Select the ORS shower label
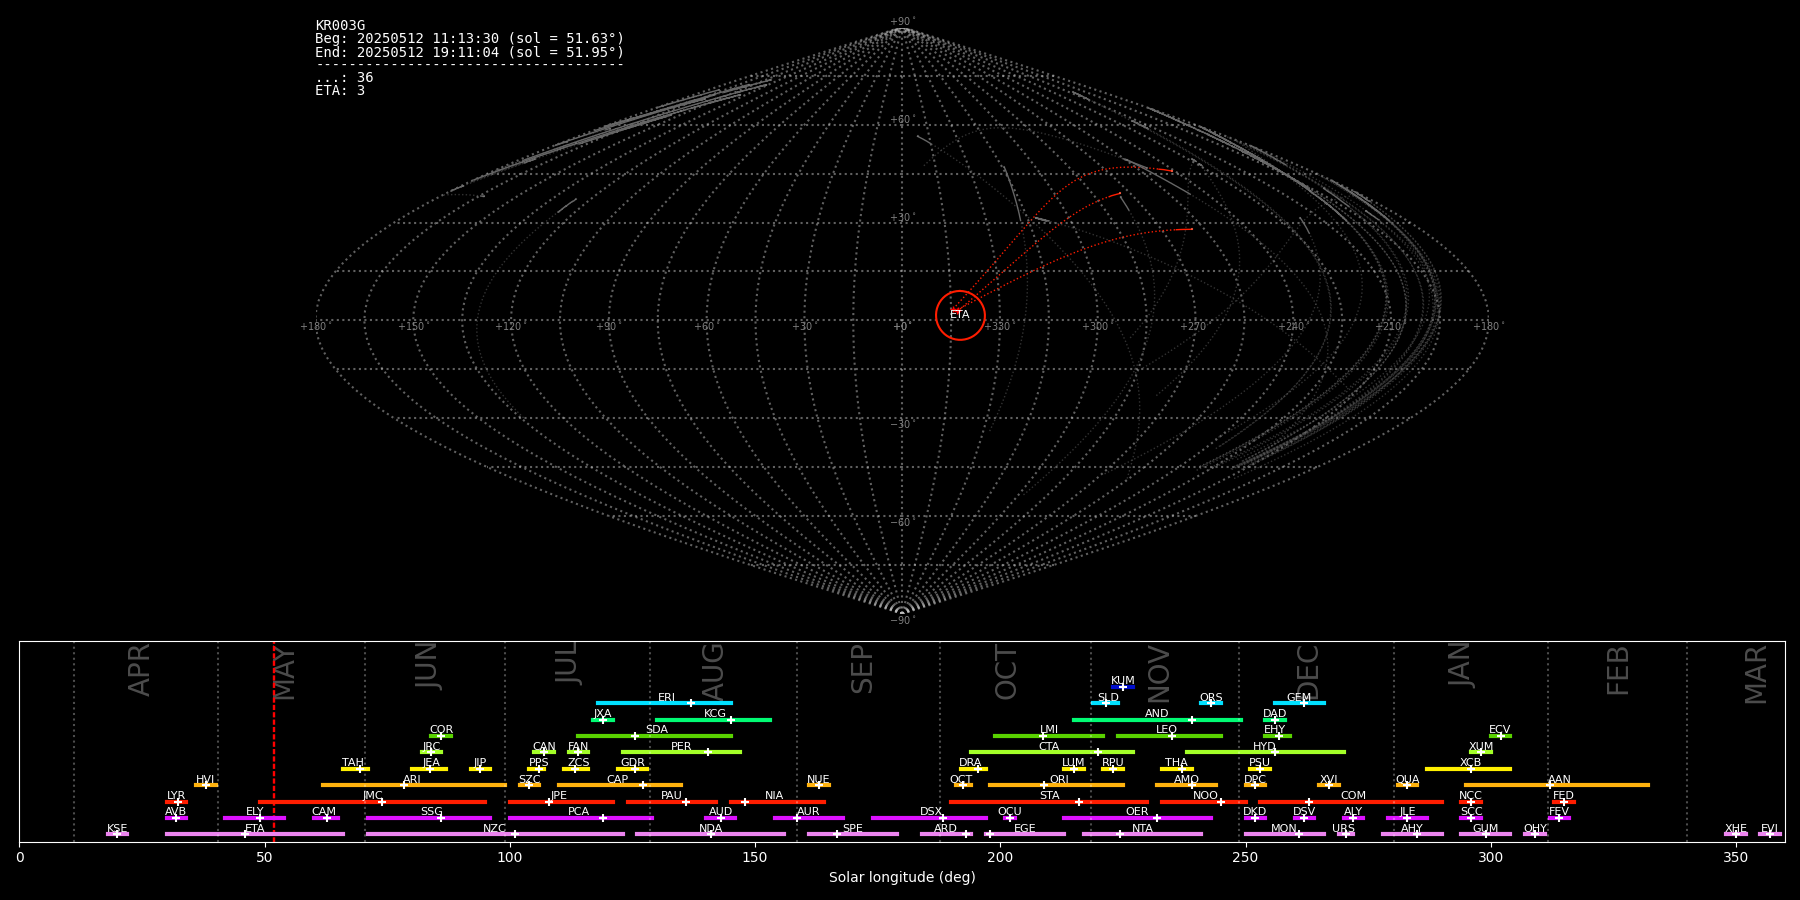The width and height of the screenshot is (1800, 900). 1211,698
